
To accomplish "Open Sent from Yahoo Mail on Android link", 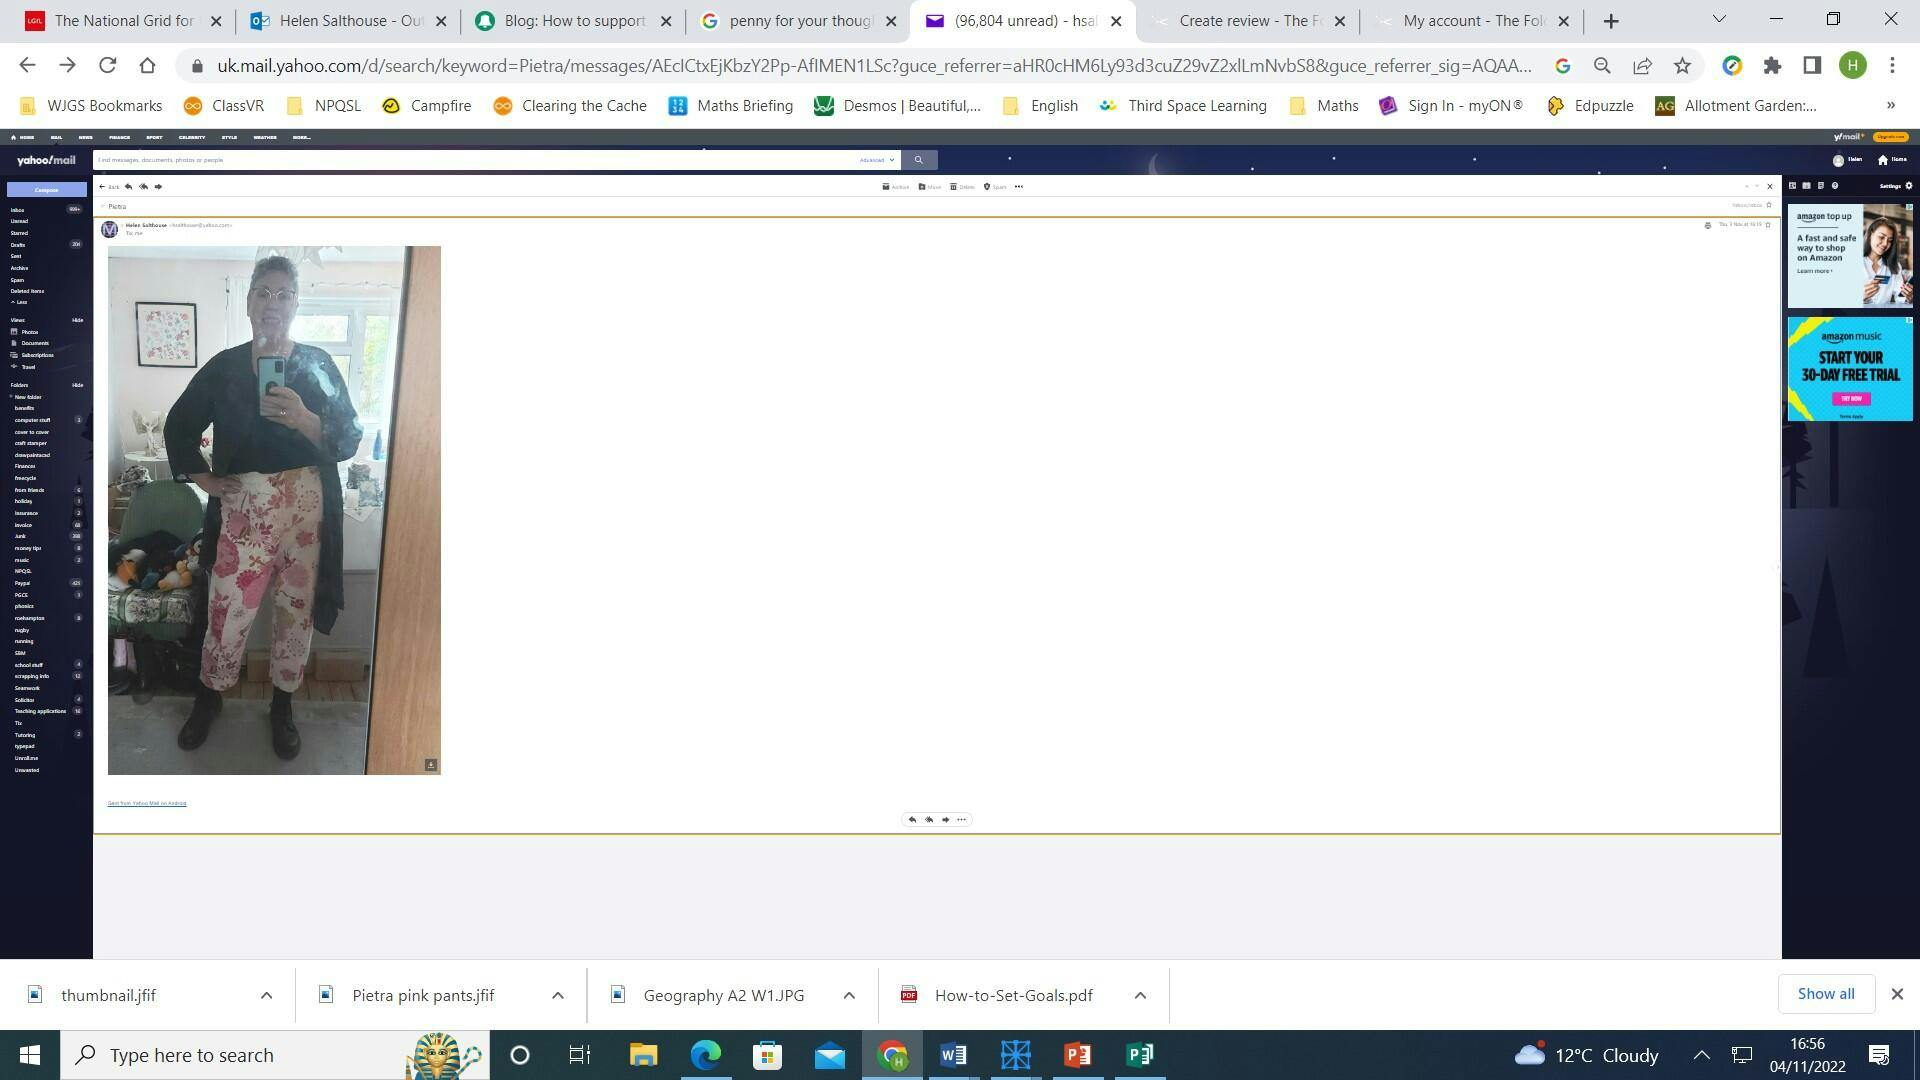I will coord(147,804).
